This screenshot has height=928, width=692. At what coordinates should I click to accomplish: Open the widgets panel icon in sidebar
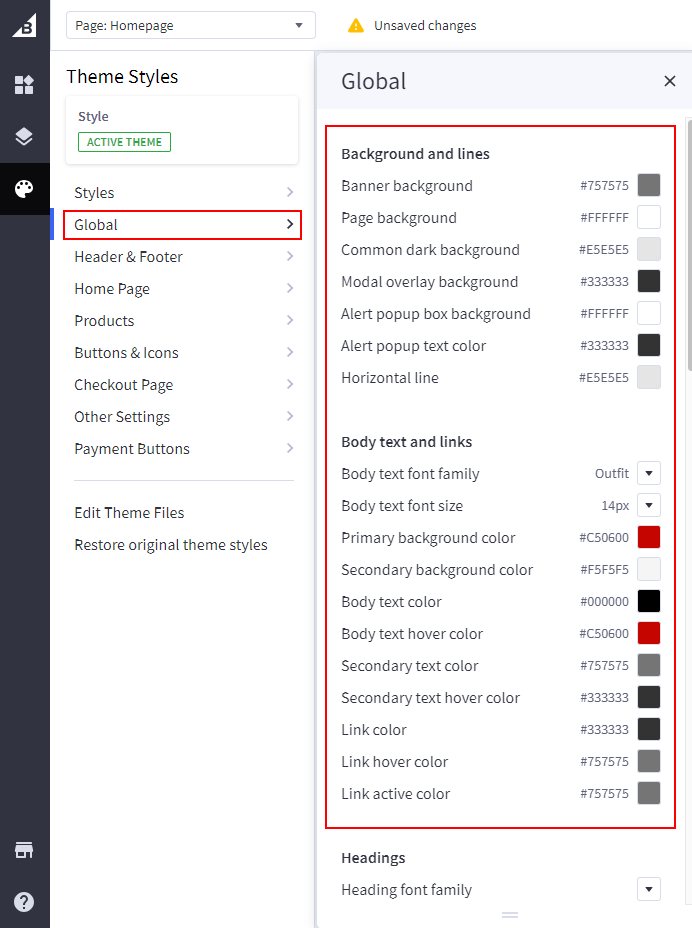(24, 85)
